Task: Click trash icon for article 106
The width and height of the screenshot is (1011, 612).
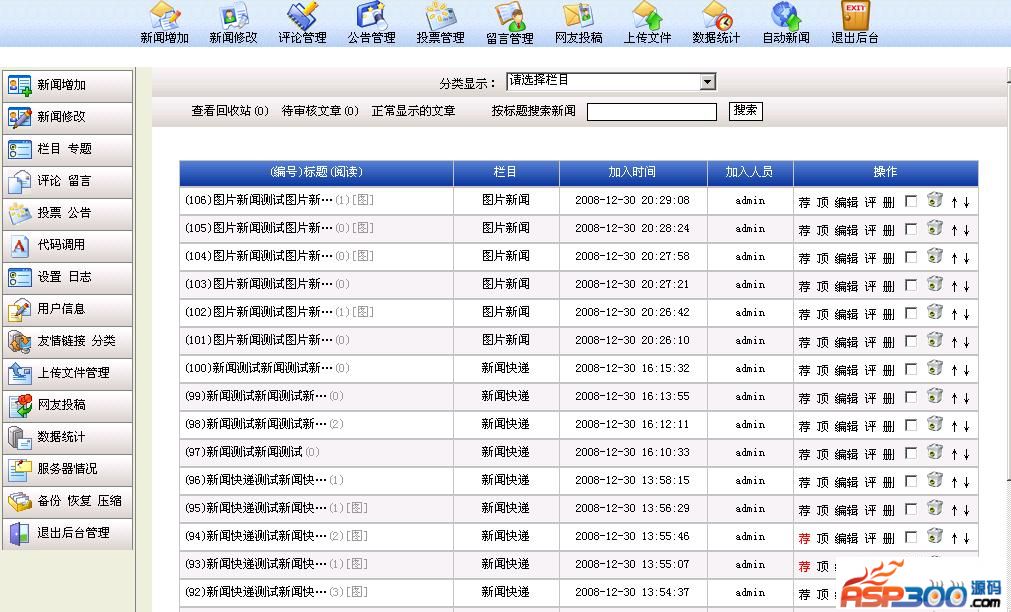Action: (934, 200)
